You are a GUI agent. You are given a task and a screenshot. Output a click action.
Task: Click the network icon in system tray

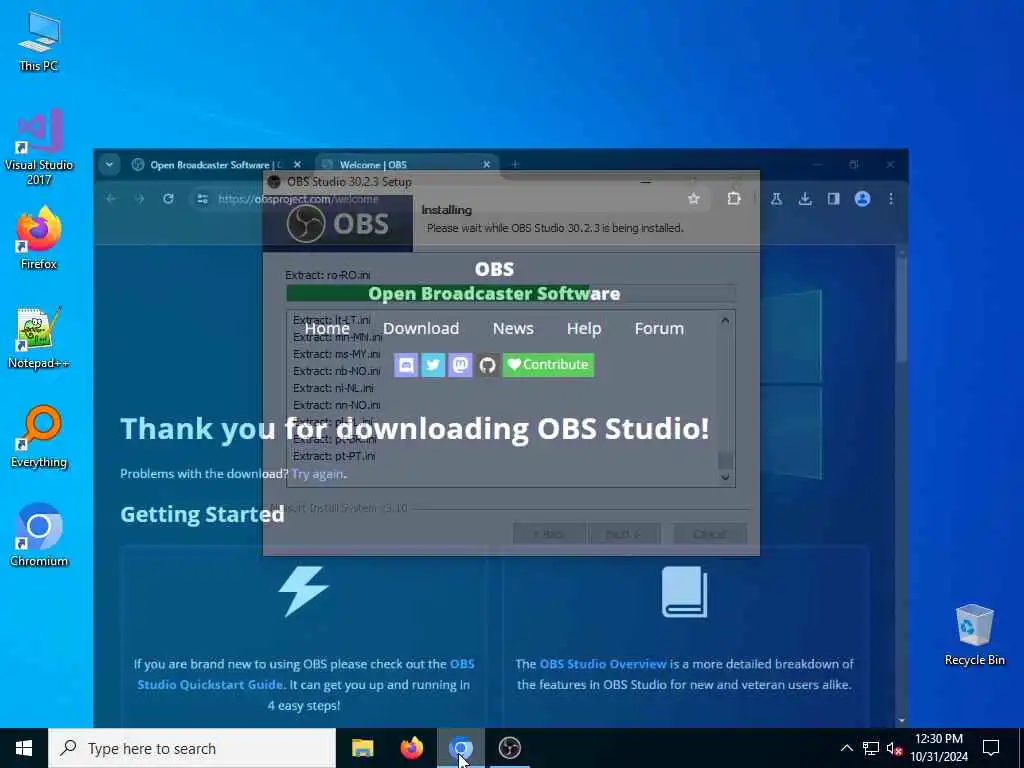coord(871,748)
